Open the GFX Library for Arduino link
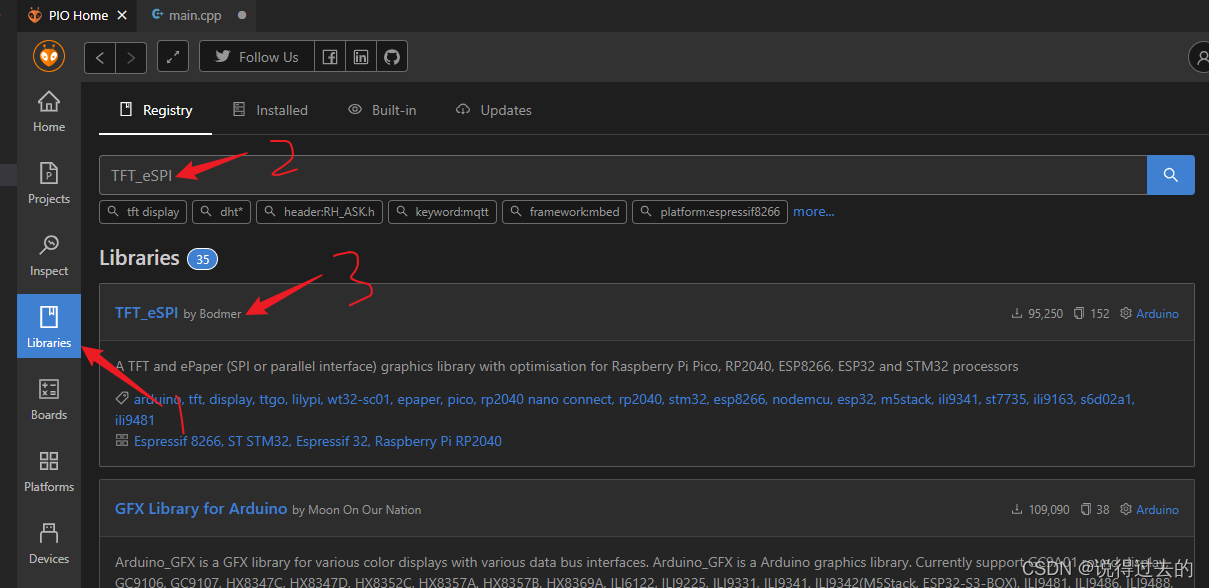The image size is (1209, 588). coord(201,509)
